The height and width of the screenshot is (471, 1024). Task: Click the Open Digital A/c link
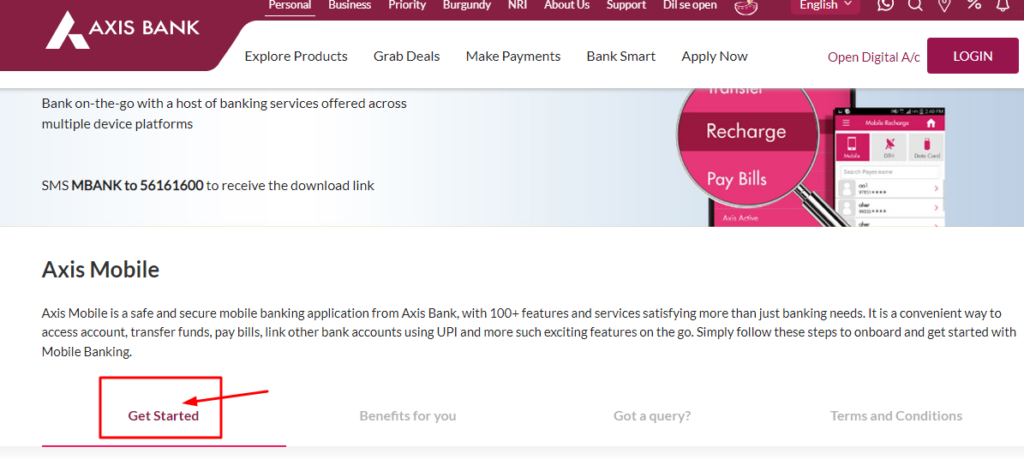click(874, 57)
